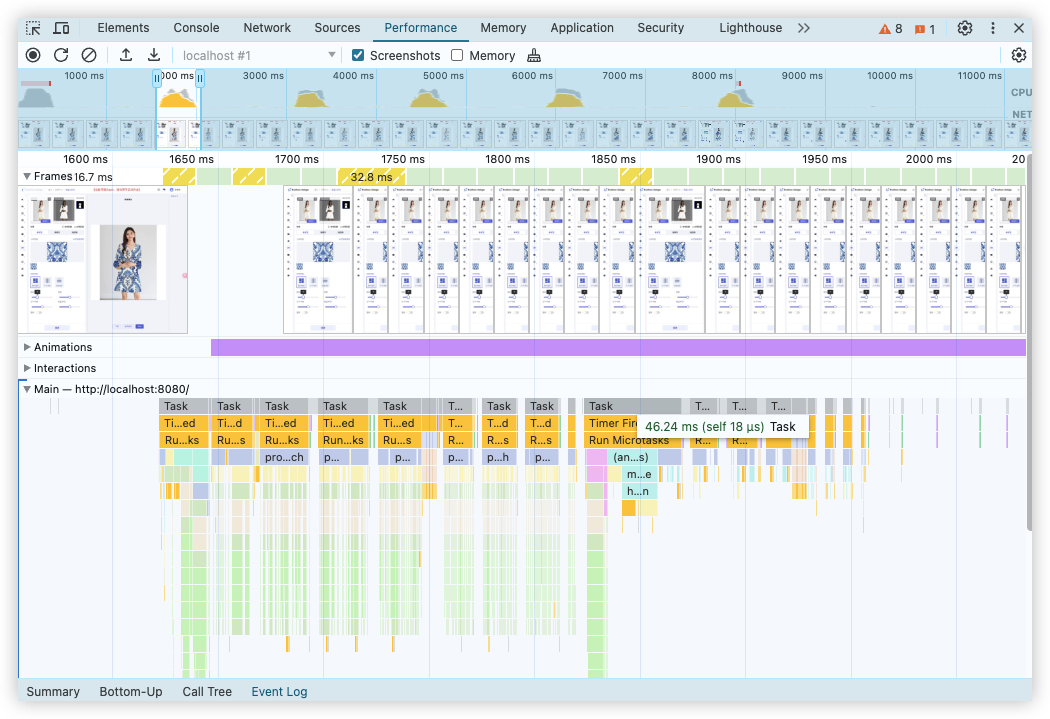The width and height of the screenshot is (1050, 719).
Task: Select the "(an...s)" anonymous function entry
Action: click(x=631, y=457)
